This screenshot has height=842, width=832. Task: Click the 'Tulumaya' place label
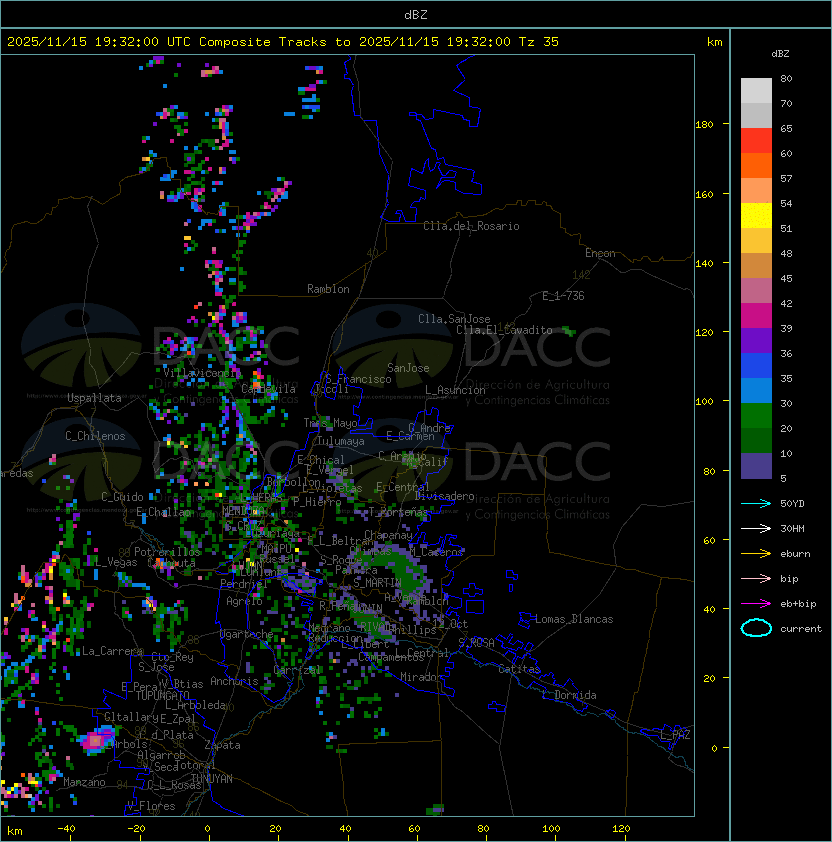(x=341, y=441)
